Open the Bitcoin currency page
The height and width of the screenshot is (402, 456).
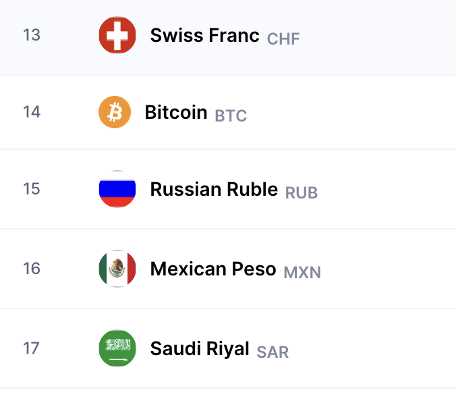(x=176, y=112)
